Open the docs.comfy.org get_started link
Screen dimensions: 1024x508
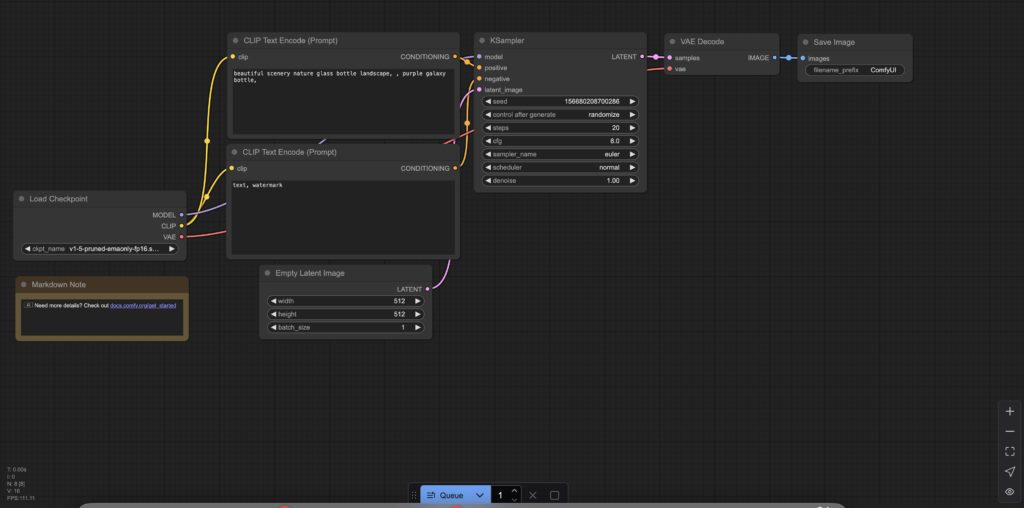click(x=143, y=305)
